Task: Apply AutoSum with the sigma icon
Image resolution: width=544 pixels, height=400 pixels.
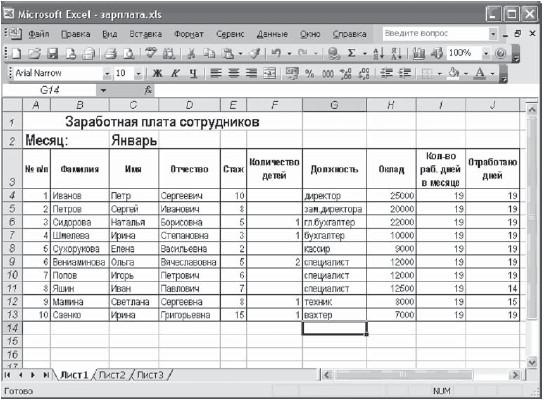Action: click(351, 53)
